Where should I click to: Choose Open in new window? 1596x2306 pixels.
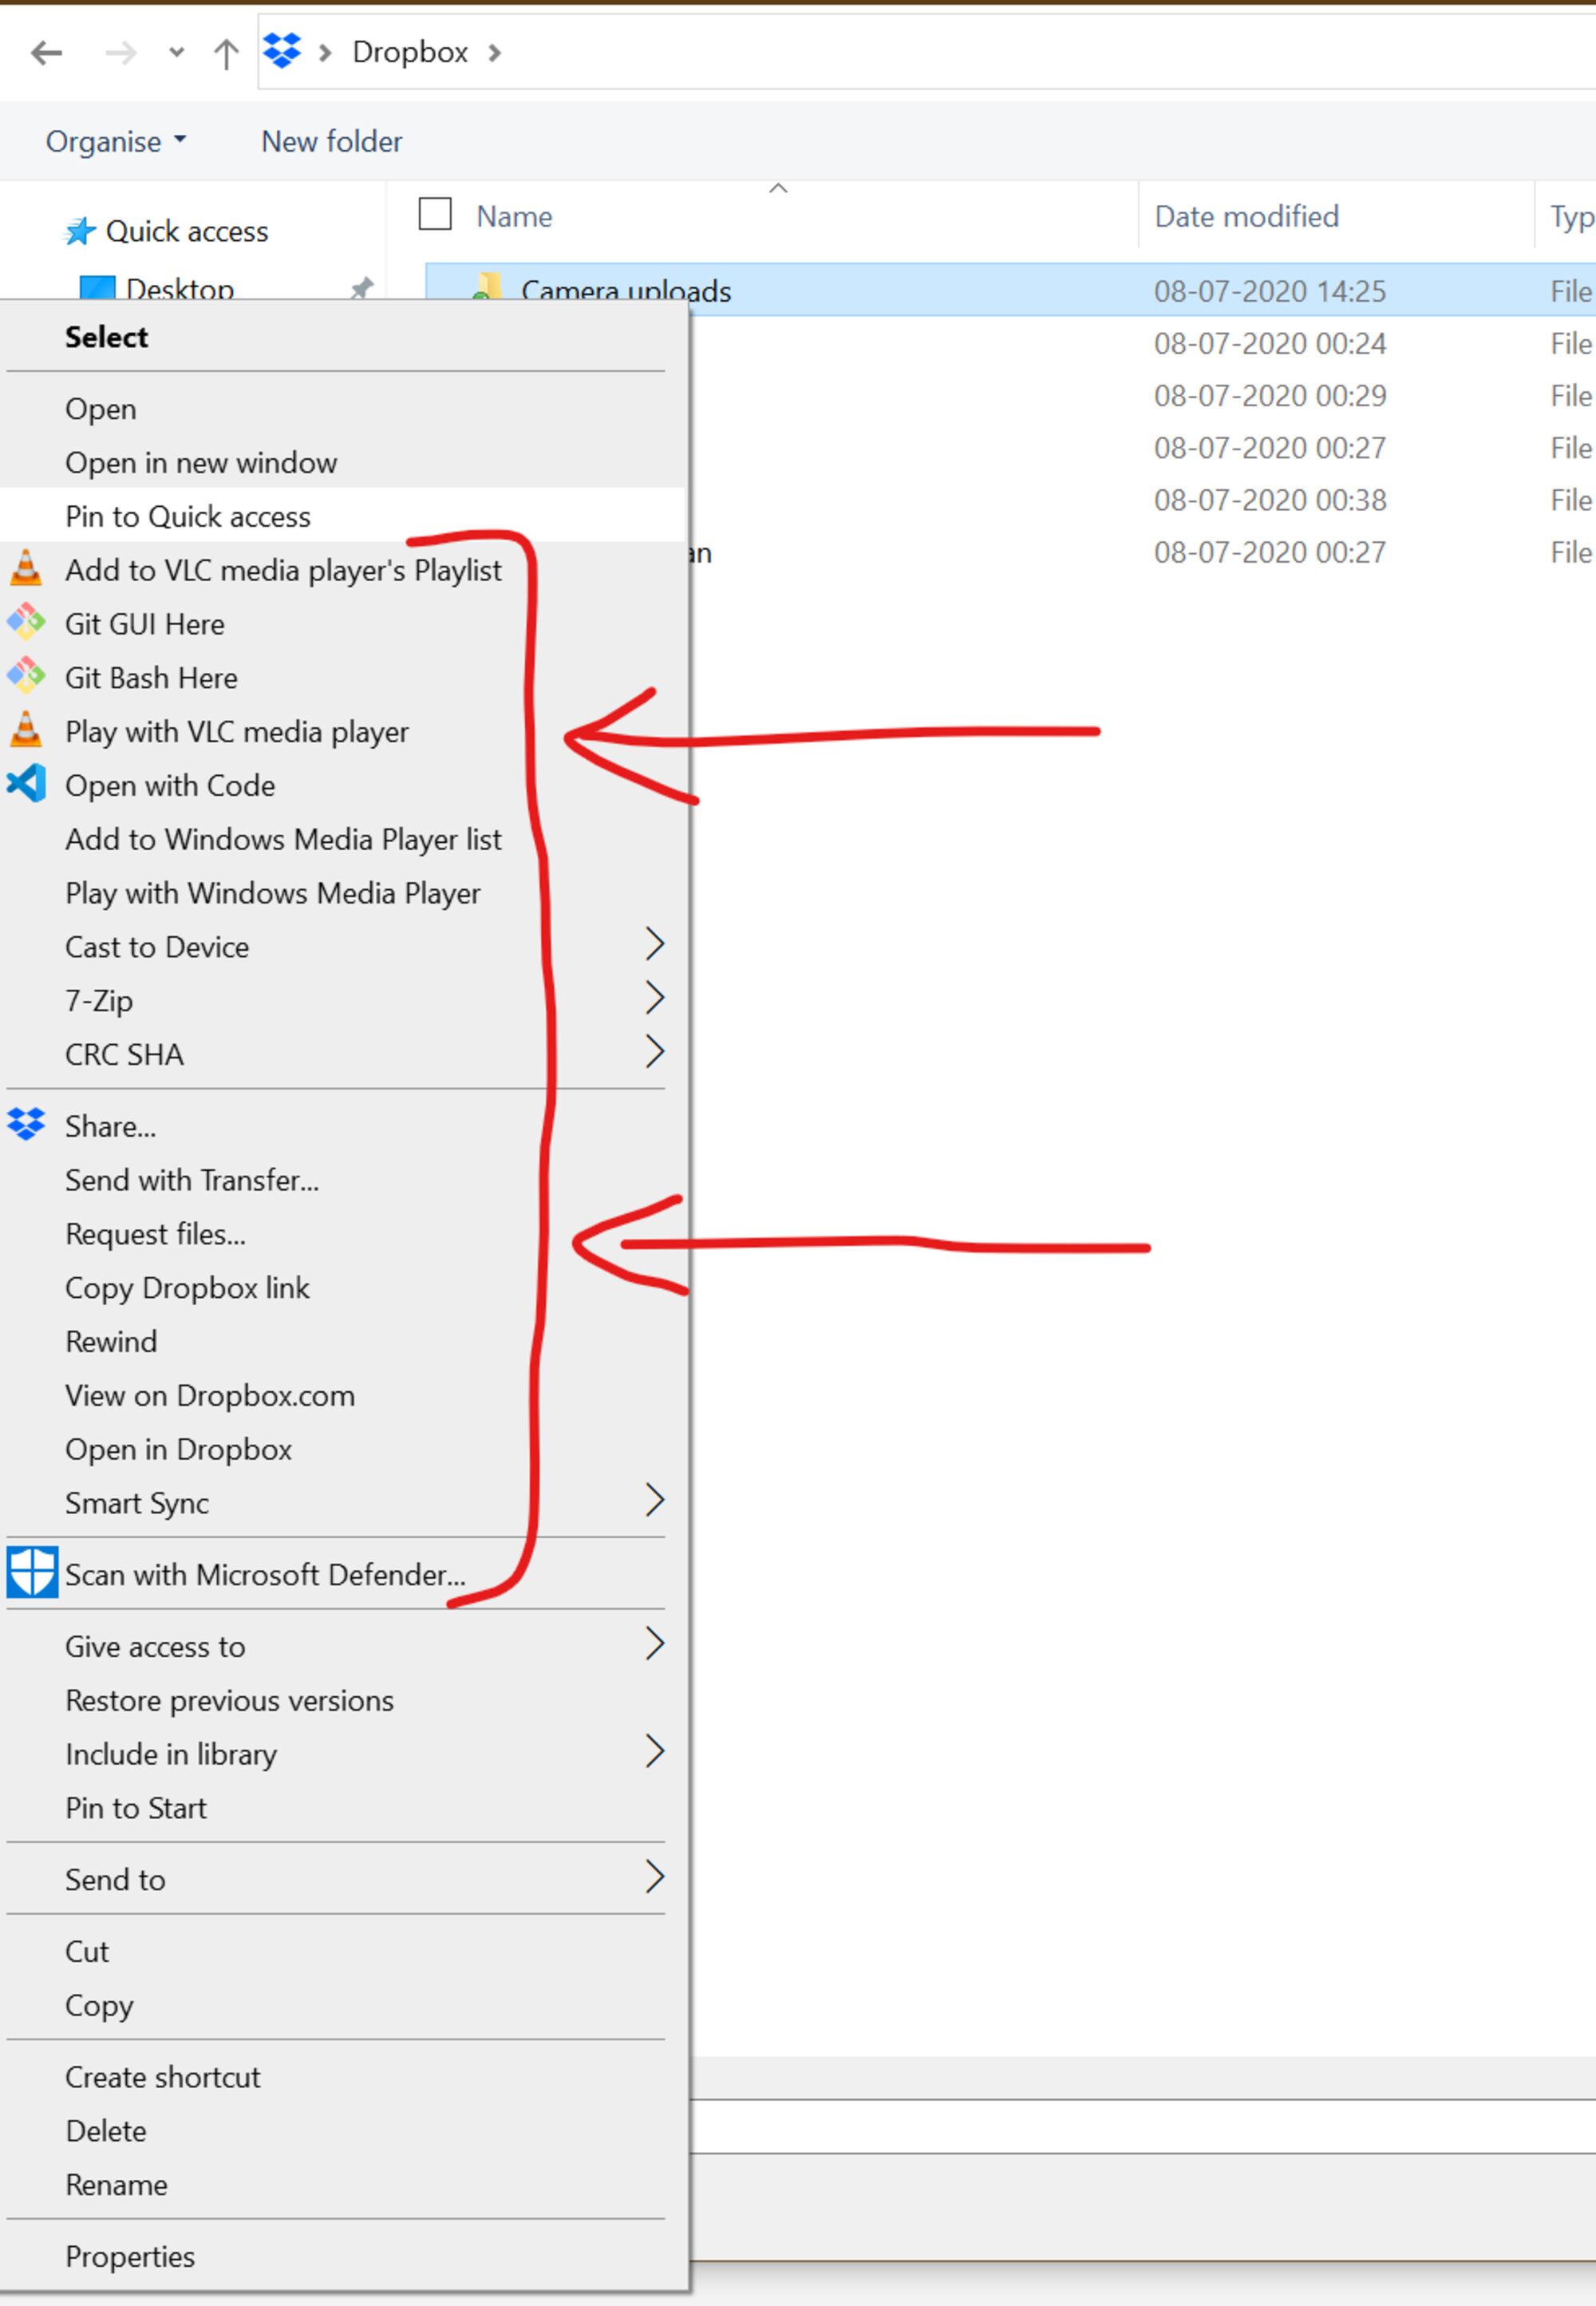pos(342,463)
